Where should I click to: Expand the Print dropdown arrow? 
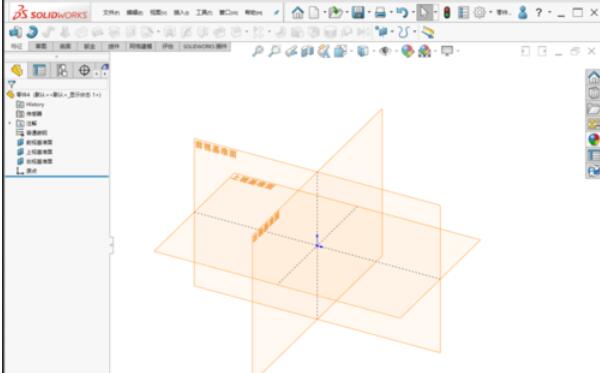(391, 13)
